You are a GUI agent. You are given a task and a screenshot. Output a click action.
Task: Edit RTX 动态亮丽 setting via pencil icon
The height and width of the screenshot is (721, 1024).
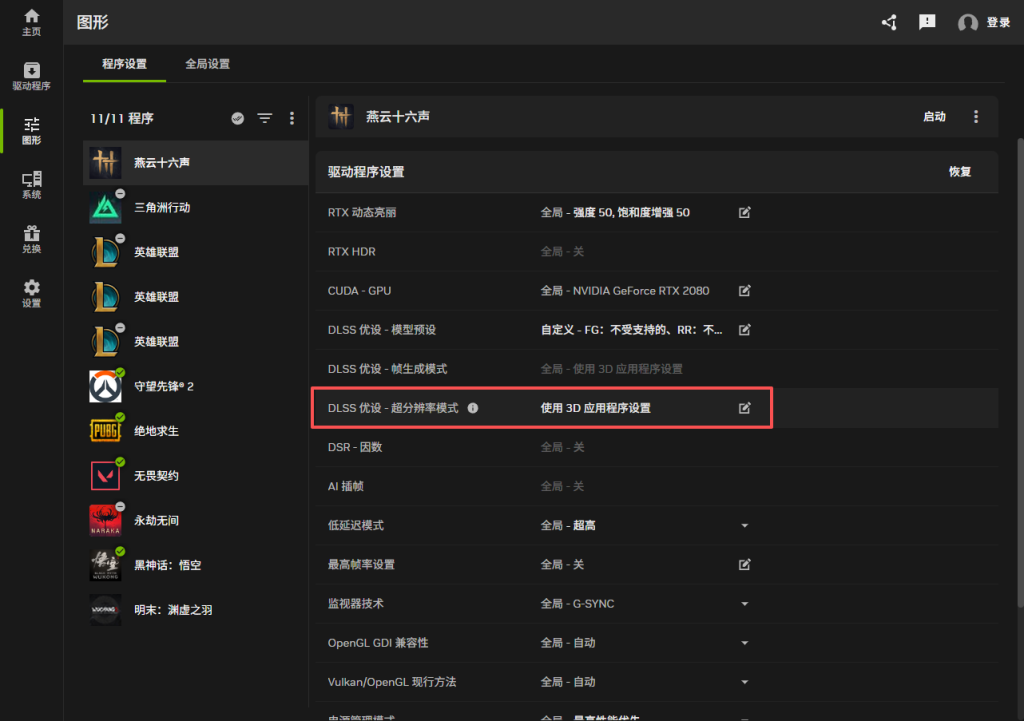[x=744, y=212]
